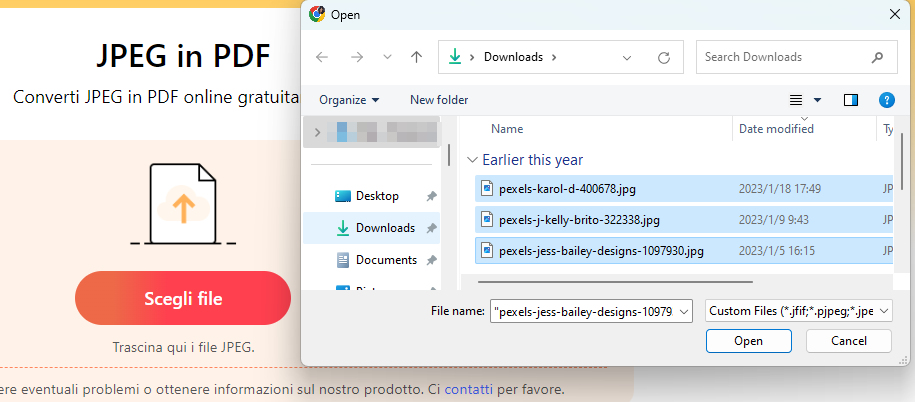Image resolution: width=915 pixels, height=402 pixels.
Task: Click the upload file illustration icon
Action: pos(183,203)
